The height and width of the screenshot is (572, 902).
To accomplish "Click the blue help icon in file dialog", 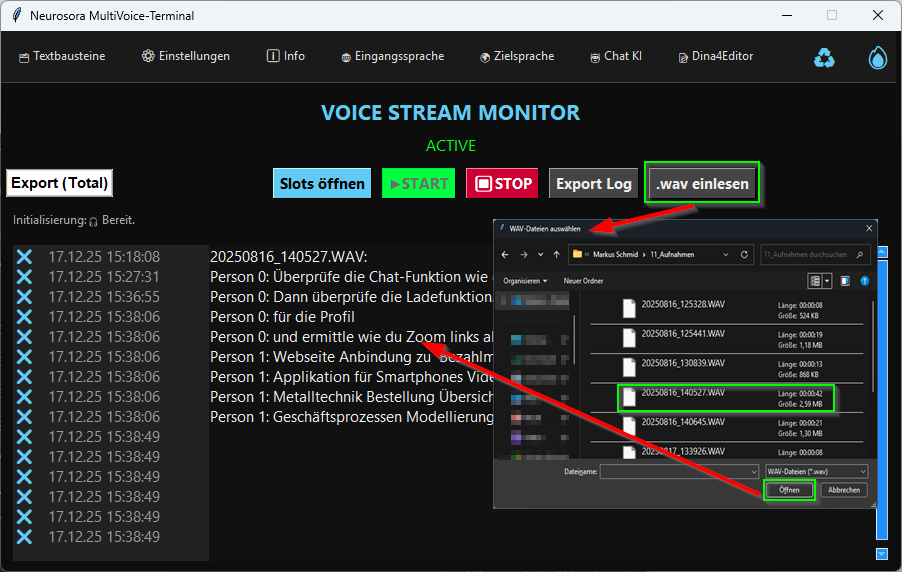I will coord(865,281).
